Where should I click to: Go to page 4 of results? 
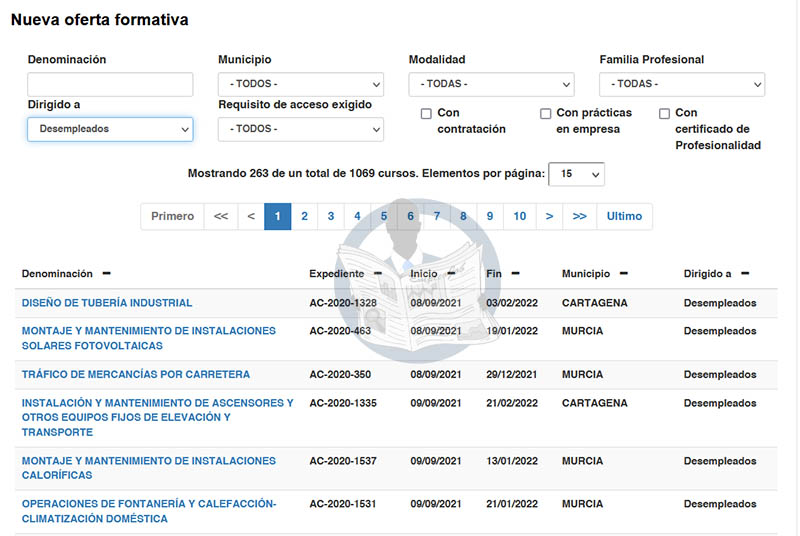coord(357,216)
